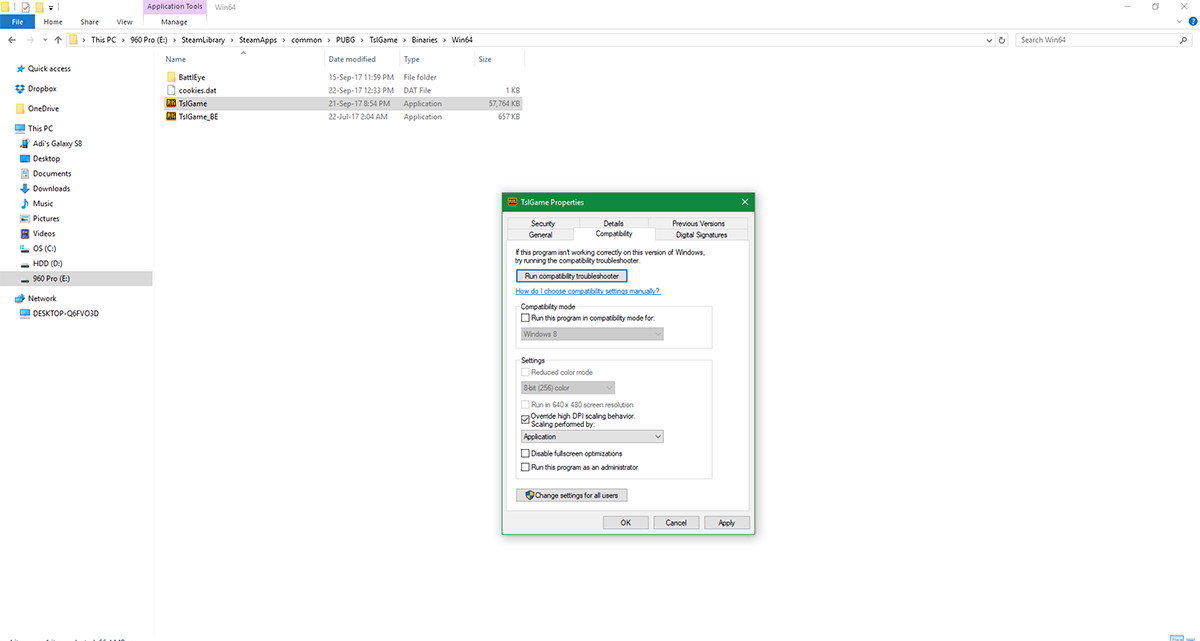Enable Run this program as an administrator
This screenshot has height=641, width=1200.
point(525,467)
